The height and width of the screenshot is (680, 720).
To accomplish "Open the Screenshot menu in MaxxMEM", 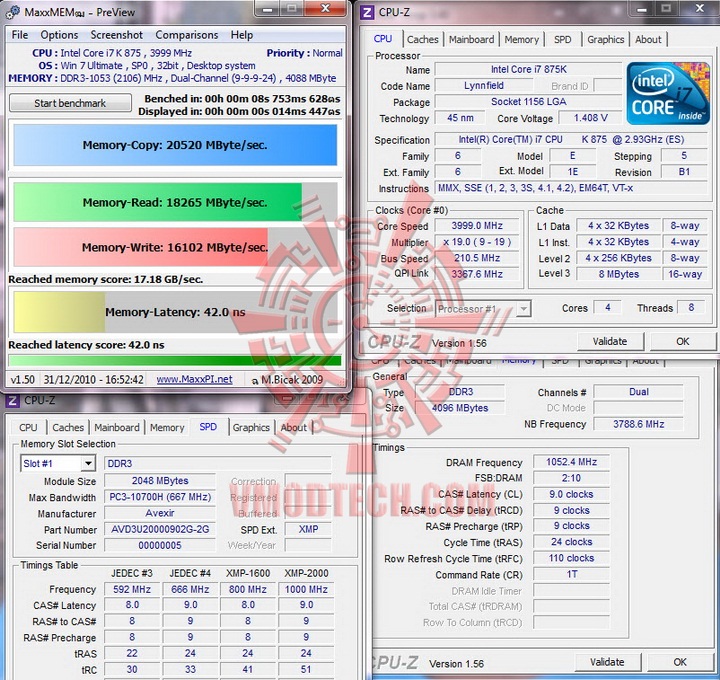I will 117,35.
